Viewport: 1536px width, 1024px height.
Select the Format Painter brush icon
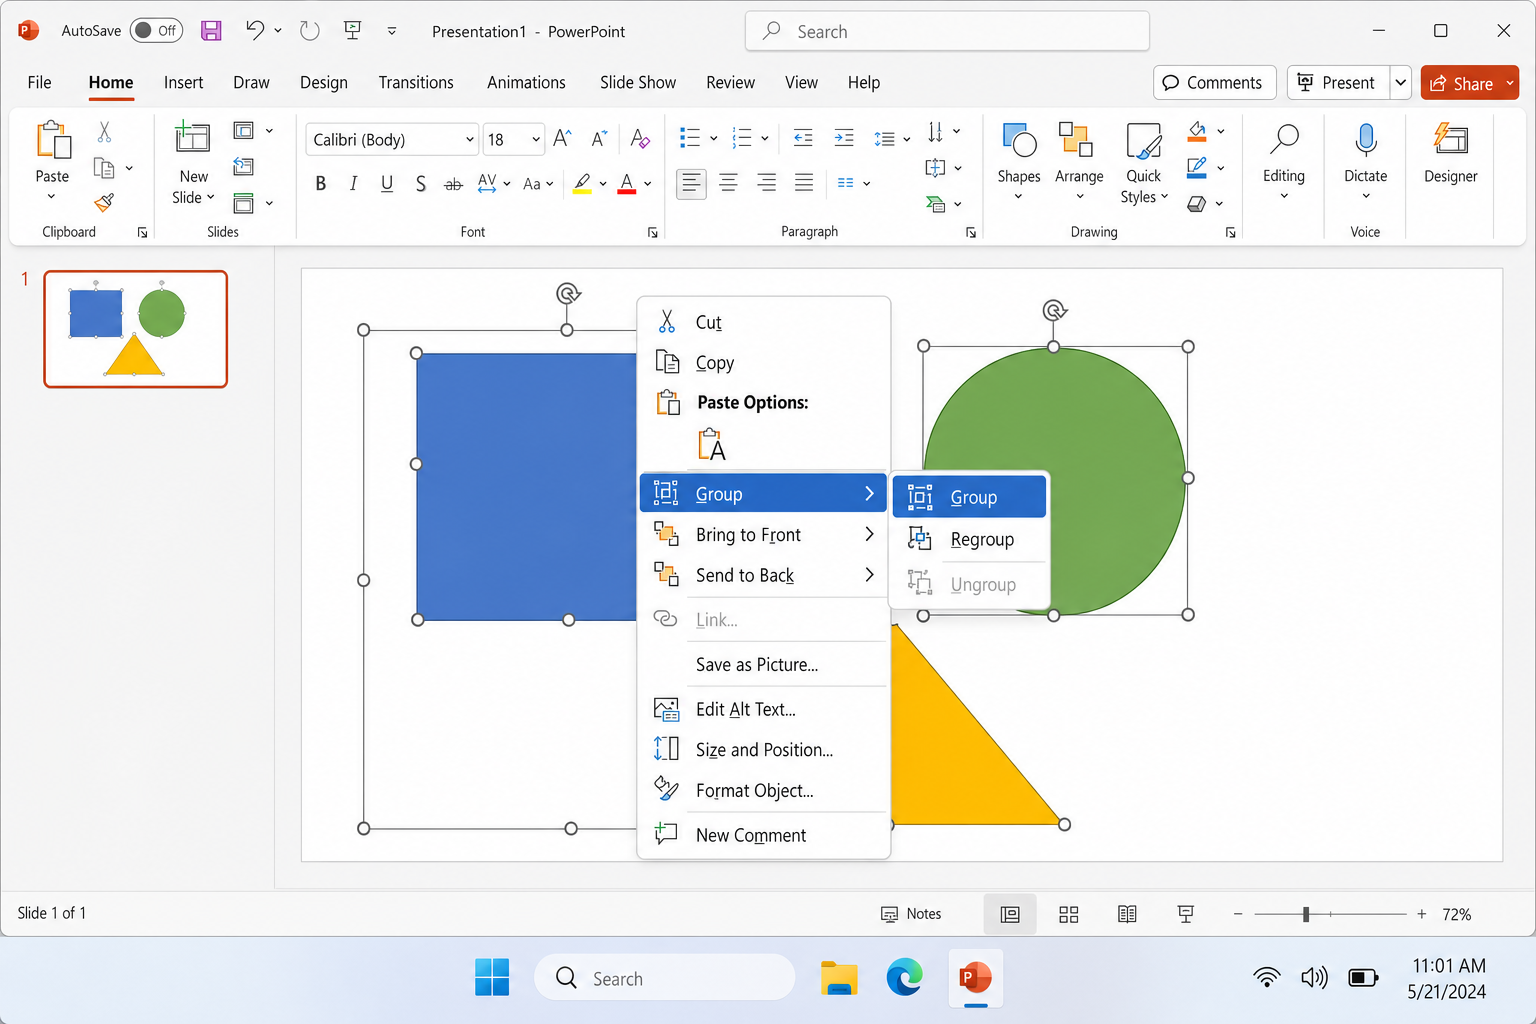coord(104,203)
